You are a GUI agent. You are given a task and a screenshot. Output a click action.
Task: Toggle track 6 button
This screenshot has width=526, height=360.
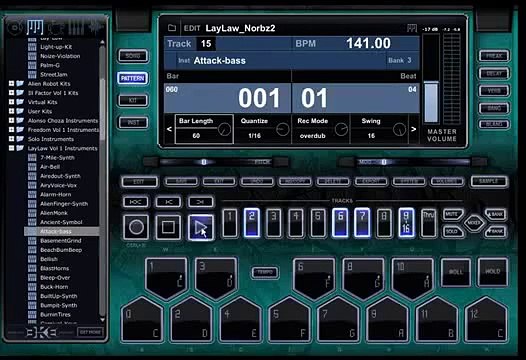pos(340,222)
